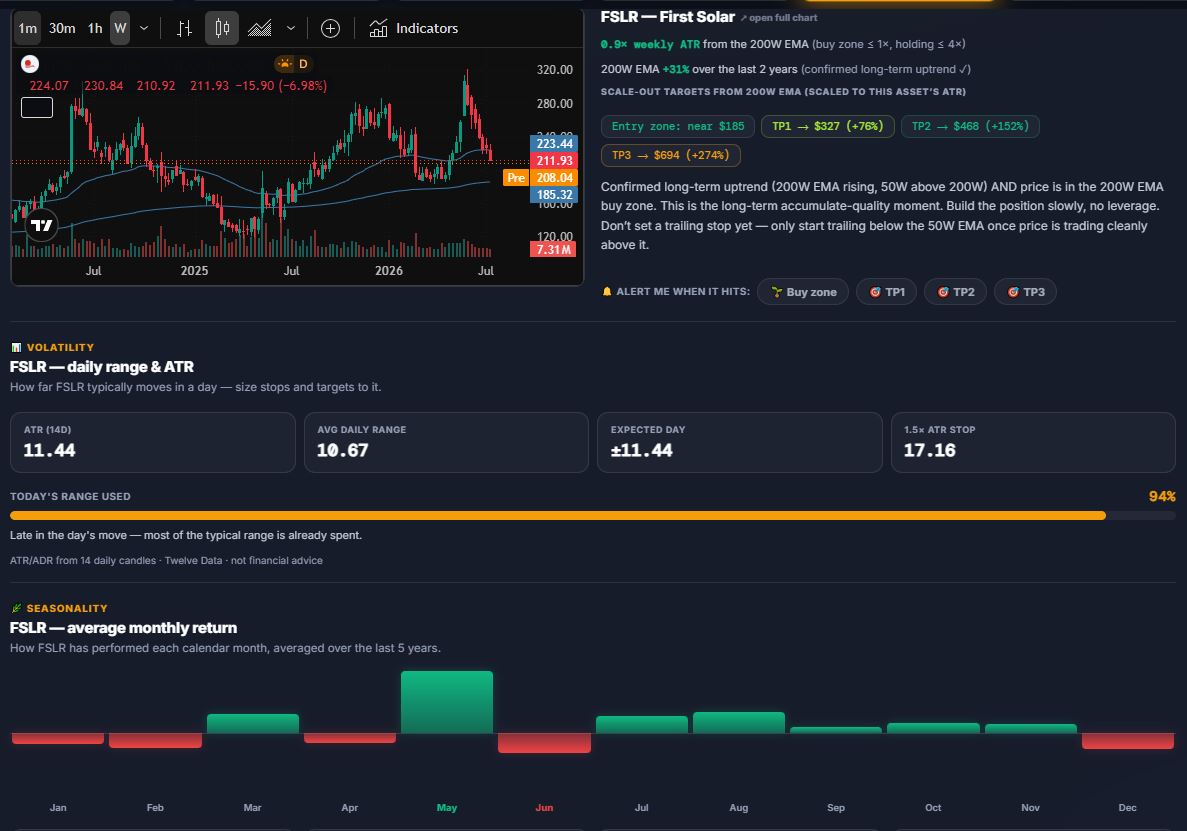Set alert for Buy zone
Viewport: 1187px width, 831px height.
click(x=803, y=292)
